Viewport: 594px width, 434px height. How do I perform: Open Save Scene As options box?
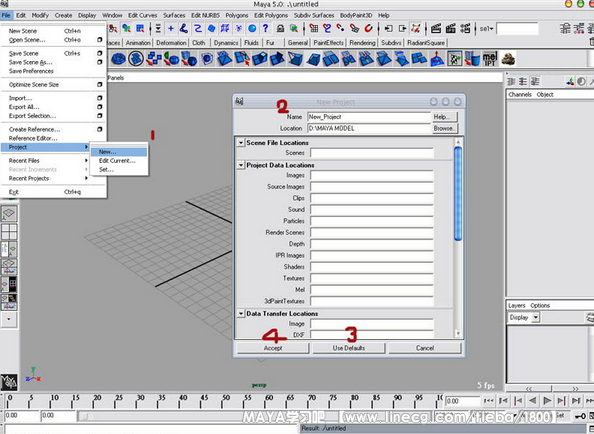pyautogui.click(x=100, y=62)
